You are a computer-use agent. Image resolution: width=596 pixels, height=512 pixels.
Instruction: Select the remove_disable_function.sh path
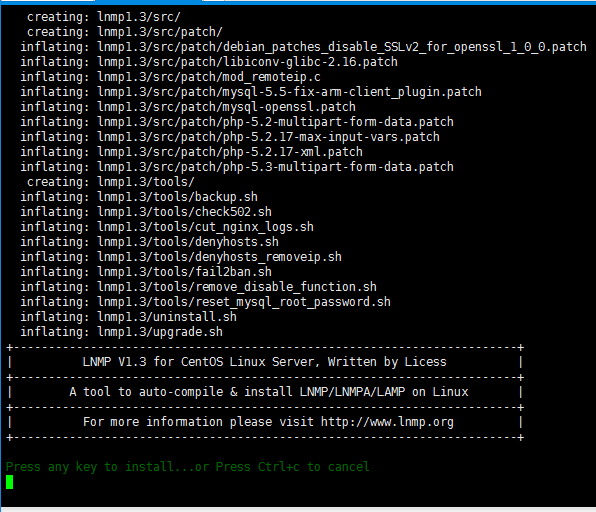[237, 287]
